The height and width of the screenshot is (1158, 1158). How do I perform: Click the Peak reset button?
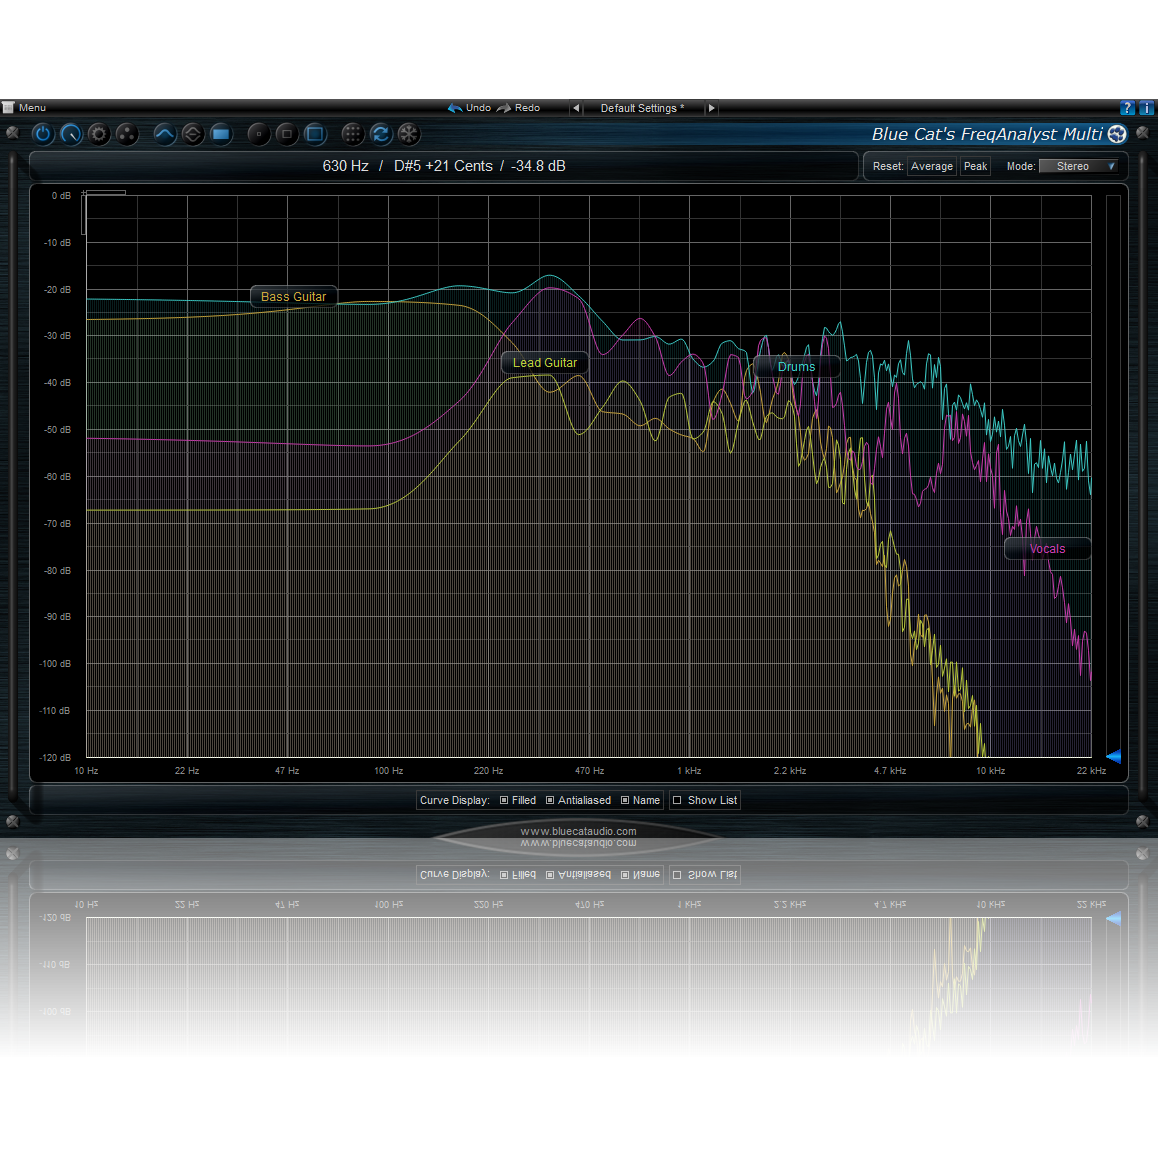pyautogui.click(x=975, y=166)
